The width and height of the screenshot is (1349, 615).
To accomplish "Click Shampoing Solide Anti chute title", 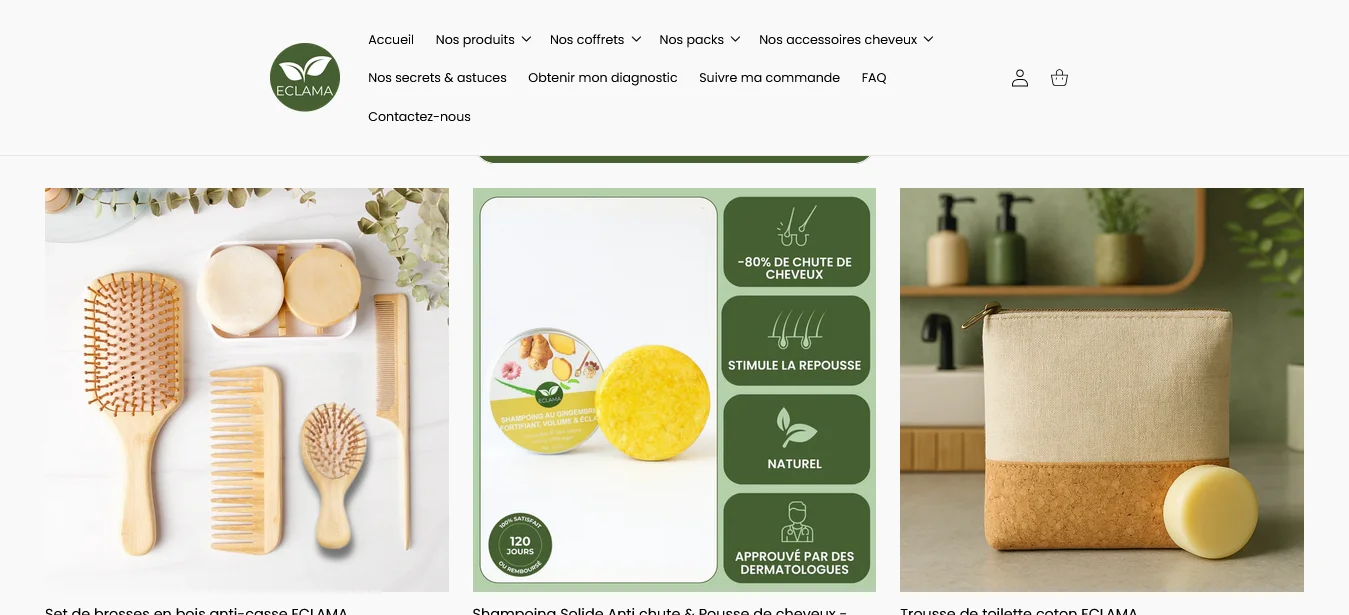I will (660, 610).
